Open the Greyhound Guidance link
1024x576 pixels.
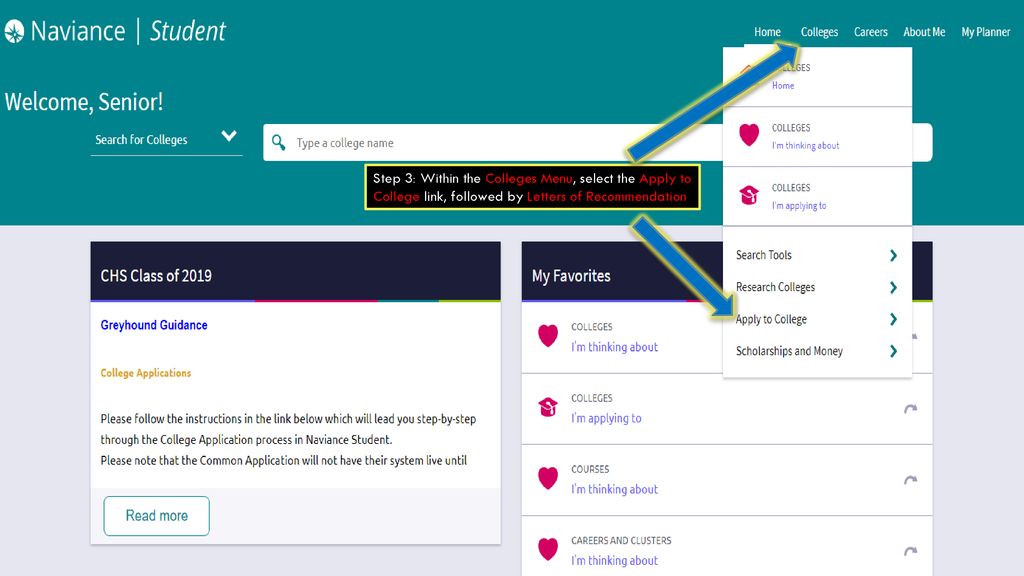click(x=154, y=325)
